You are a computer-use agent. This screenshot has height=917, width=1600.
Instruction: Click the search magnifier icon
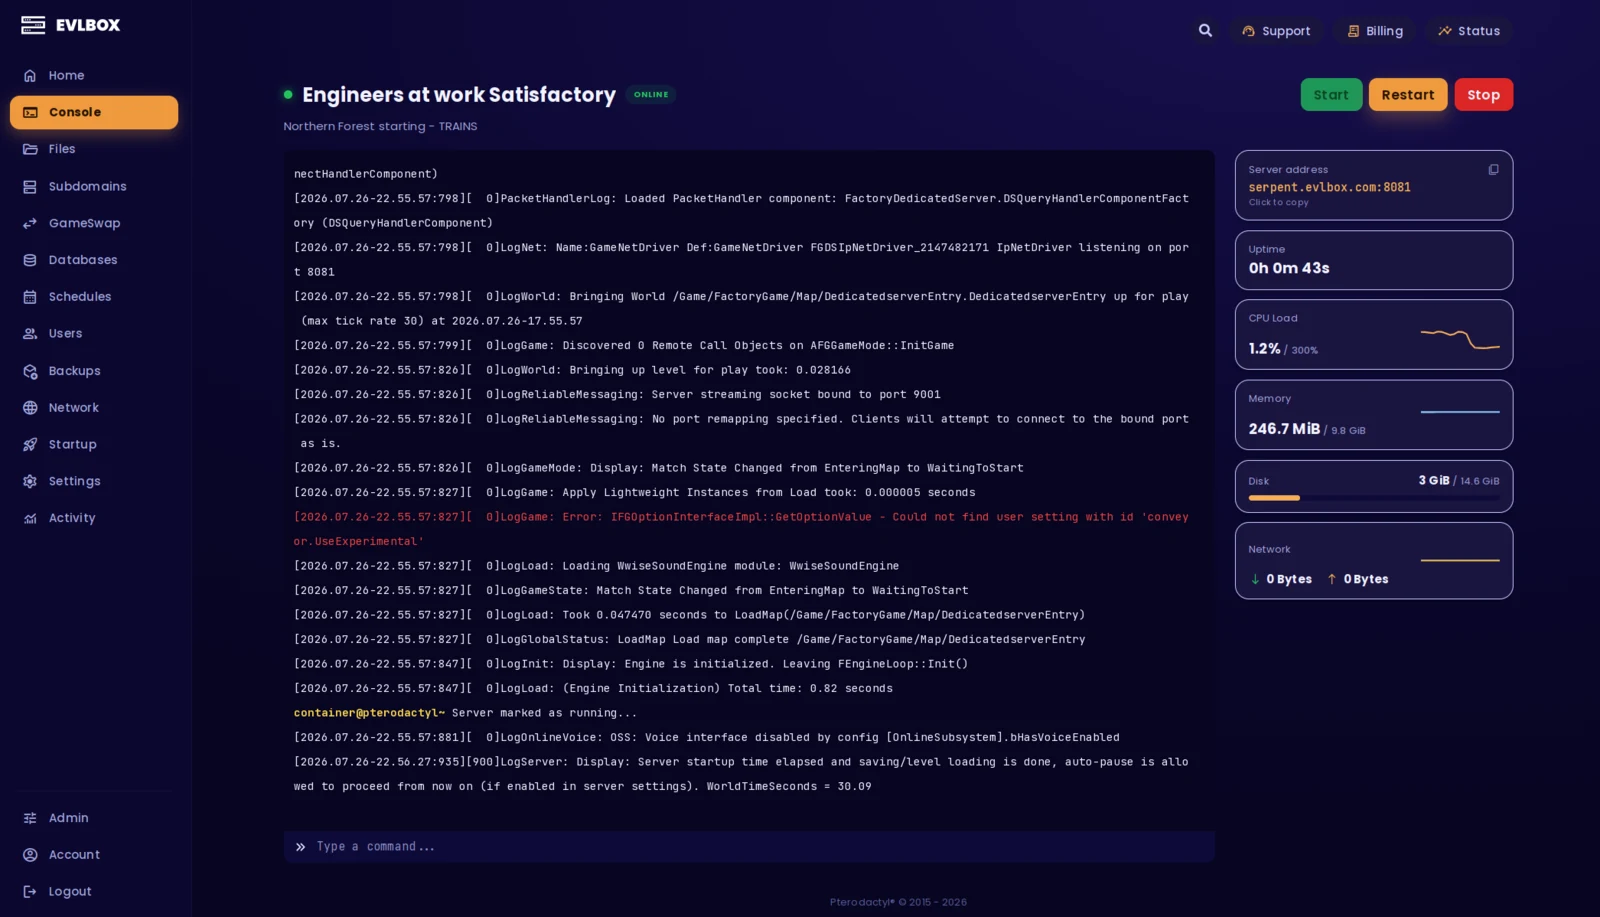1205,31
